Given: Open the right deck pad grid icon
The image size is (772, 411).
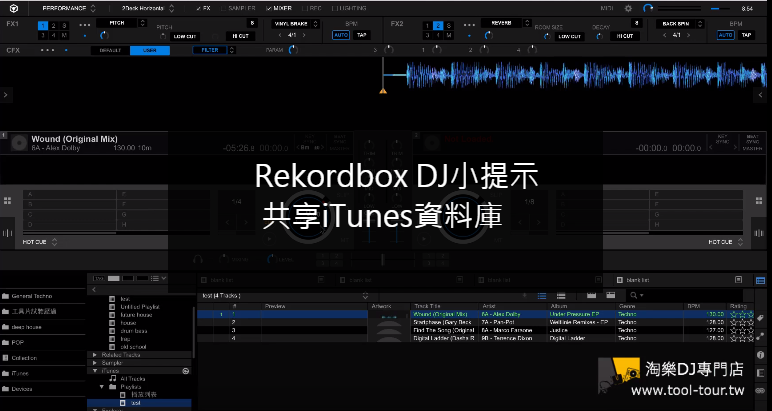Looking at the screenshot, I should pos(759,200).
